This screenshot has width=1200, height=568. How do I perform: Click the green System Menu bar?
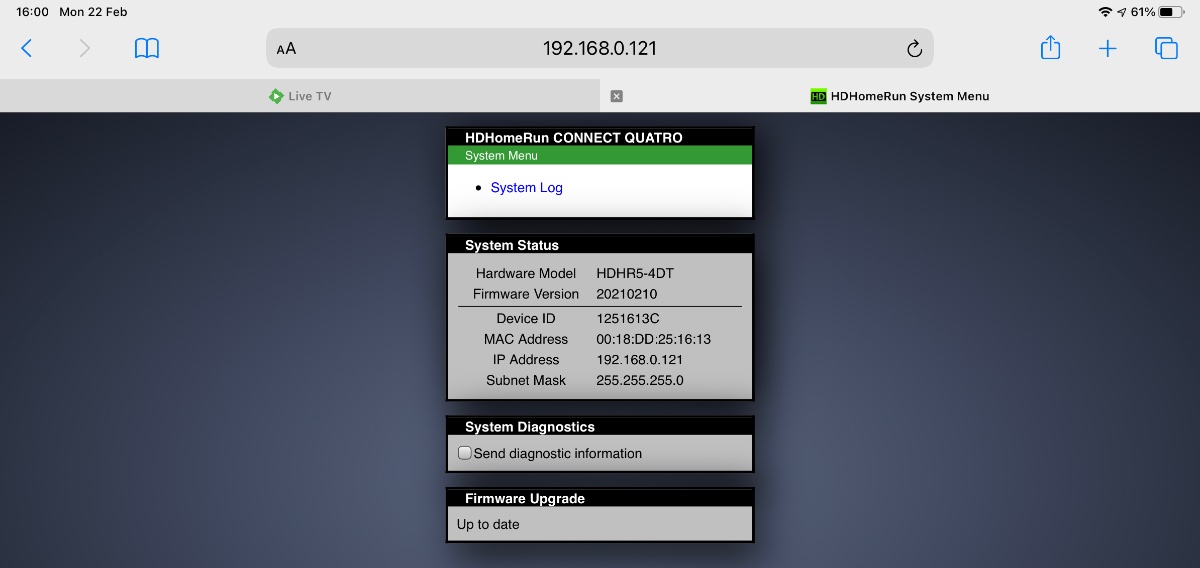[x=600, y=155]
